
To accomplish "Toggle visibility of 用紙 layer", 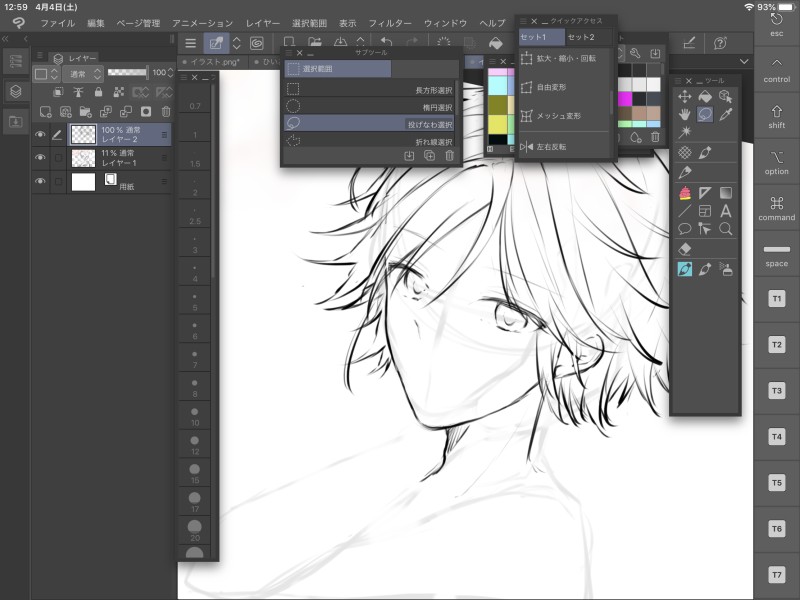I will [x=40, y=181].
